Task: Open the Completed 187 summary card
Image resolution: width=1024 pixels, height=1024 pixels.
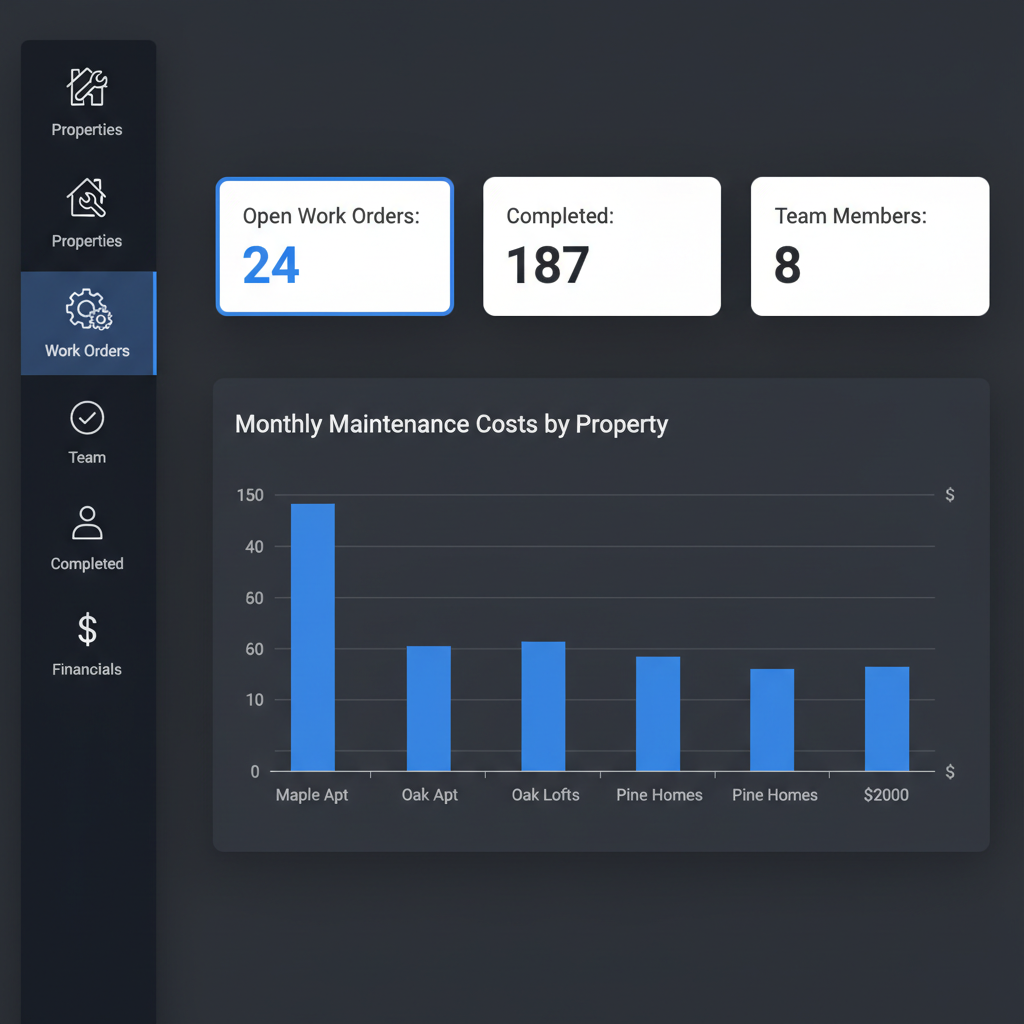Action: point(601,246)
